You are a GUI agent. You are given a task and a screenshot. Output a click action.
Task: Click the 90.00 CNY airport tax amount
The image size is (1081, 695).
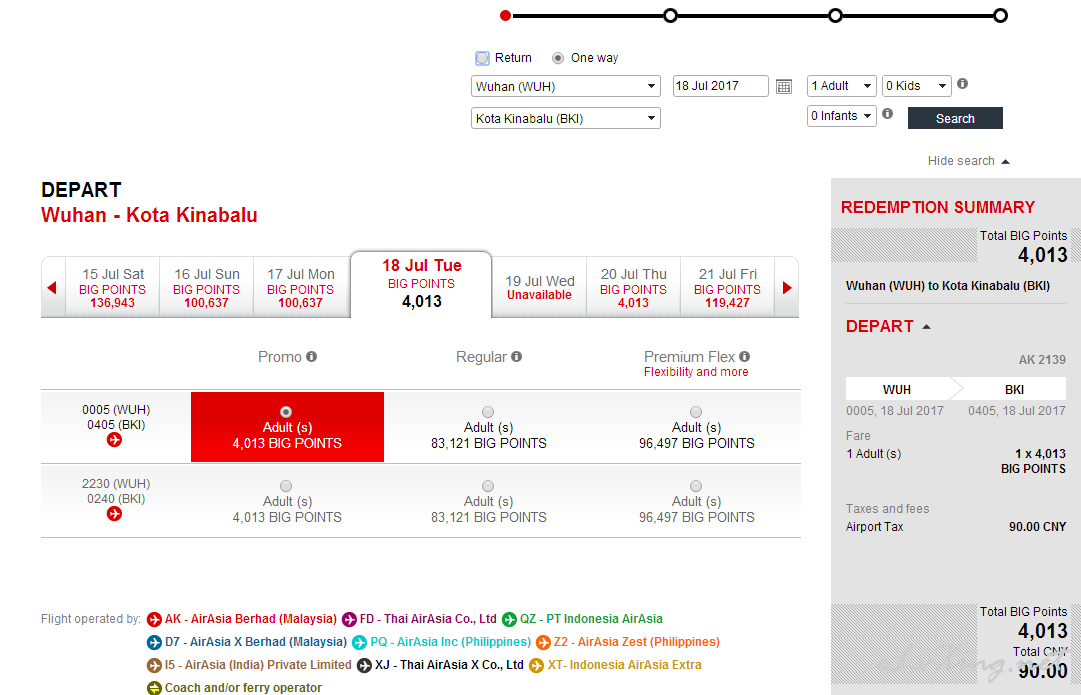(x=1038, y=527)
